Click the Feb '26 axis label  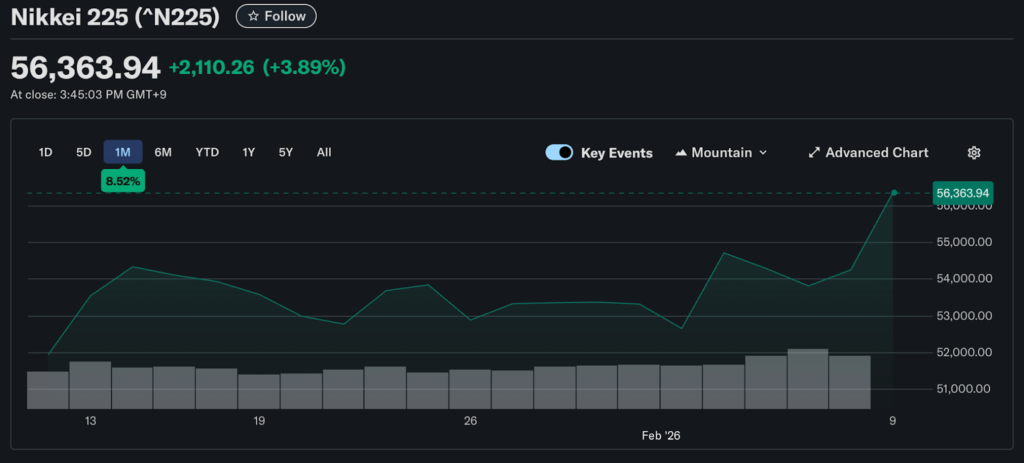click(662, 437)
